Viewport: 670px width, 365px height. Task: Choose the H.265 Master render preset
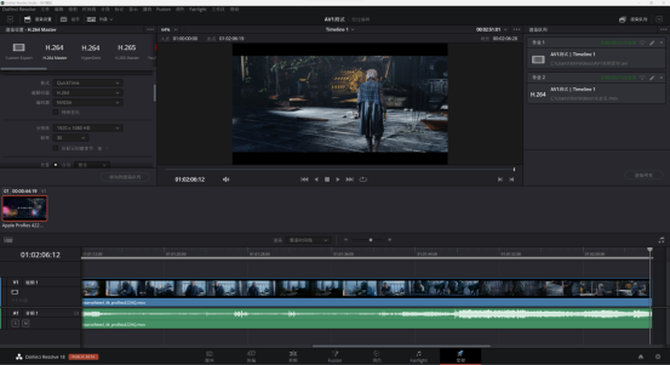(x=126, y=50)
